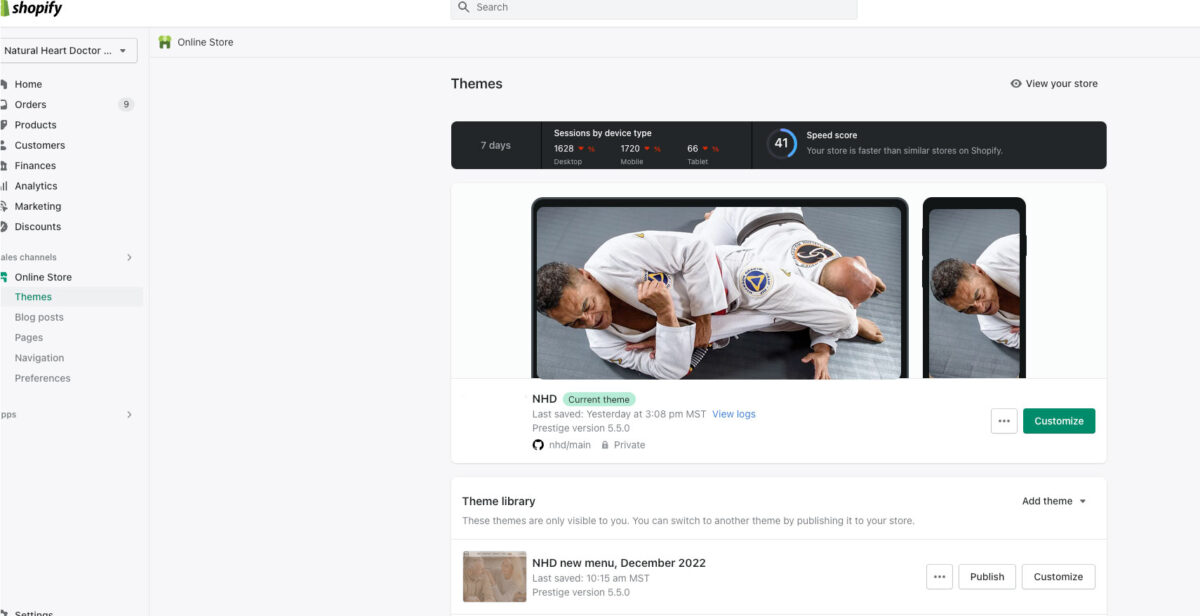This screenshot has height=616, width=1200.
Task: Click the eye icon for View your store
Action: click(1016, 84)
